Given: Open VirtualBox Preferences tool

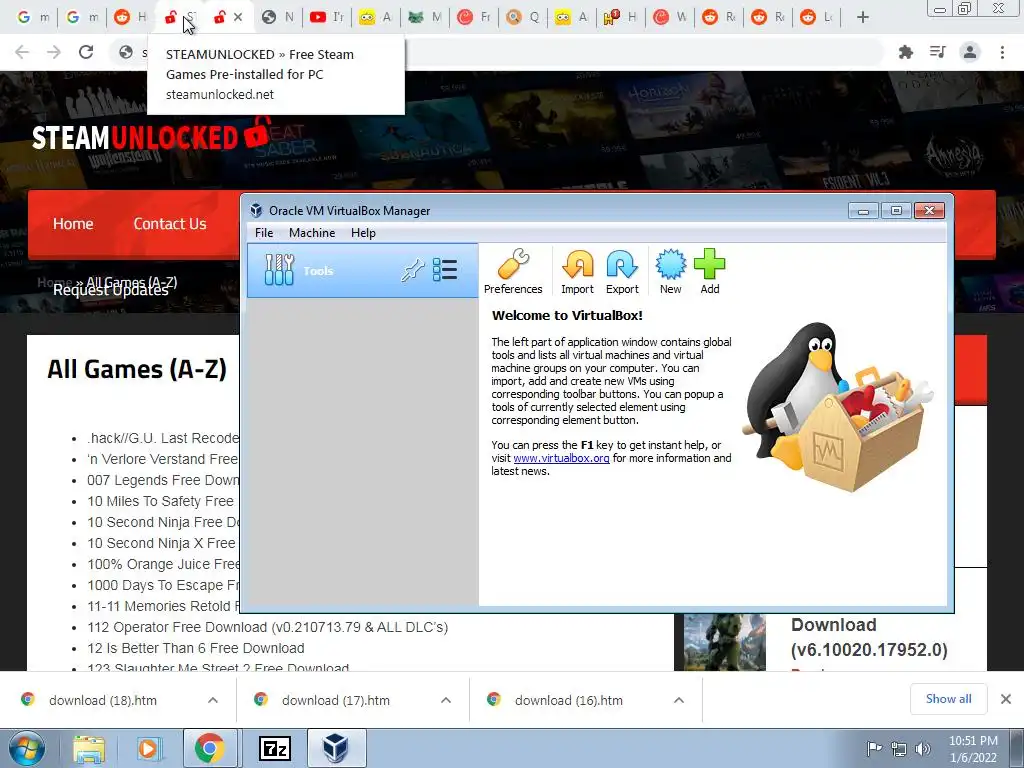Looking at the screenshot, I should 513,272.
